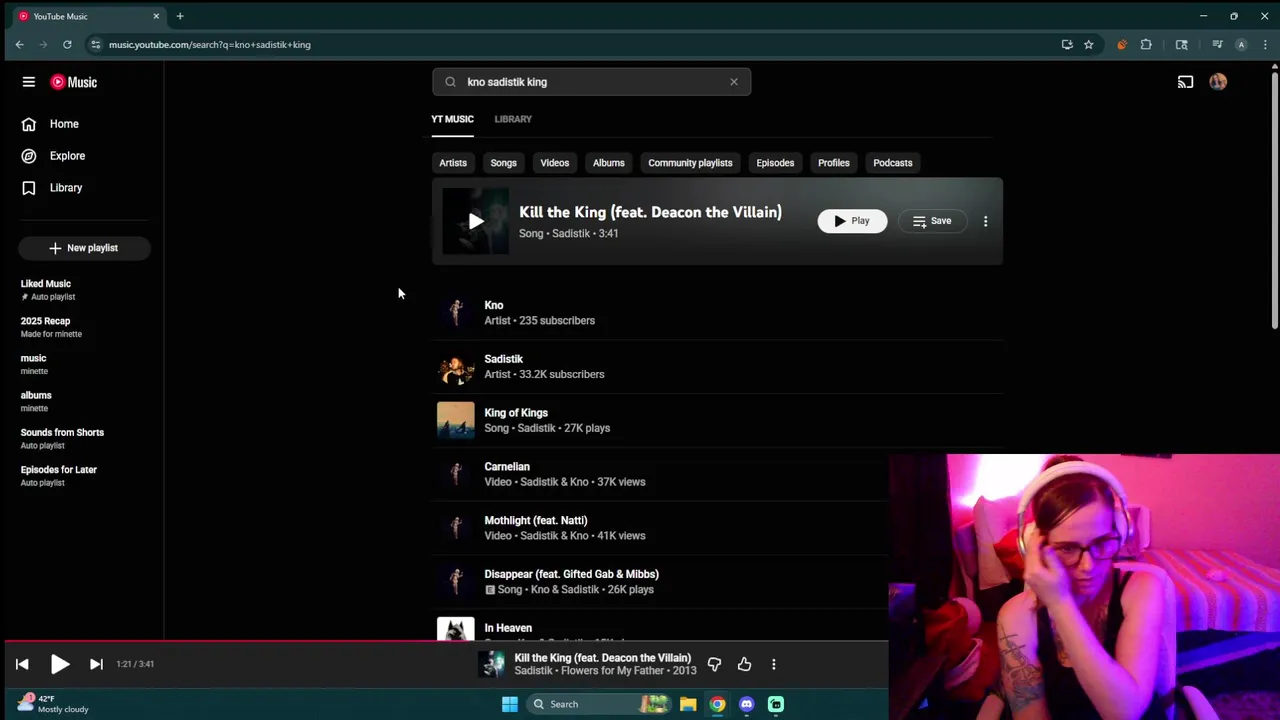
Task: Open Kno artist result
Action: pos(717,313)
